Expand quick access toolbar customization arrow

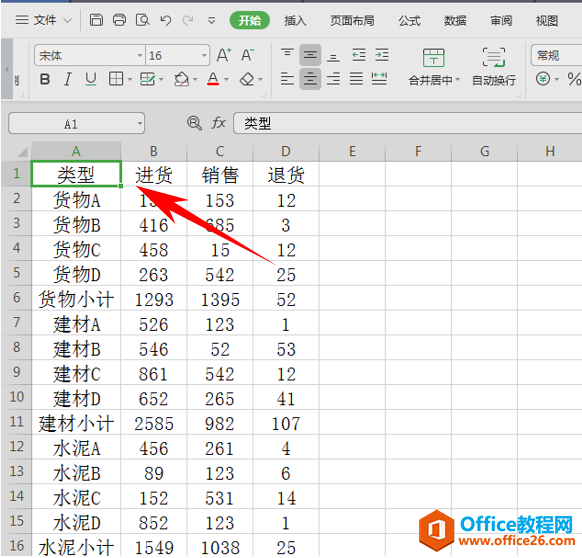coord(211,20)
